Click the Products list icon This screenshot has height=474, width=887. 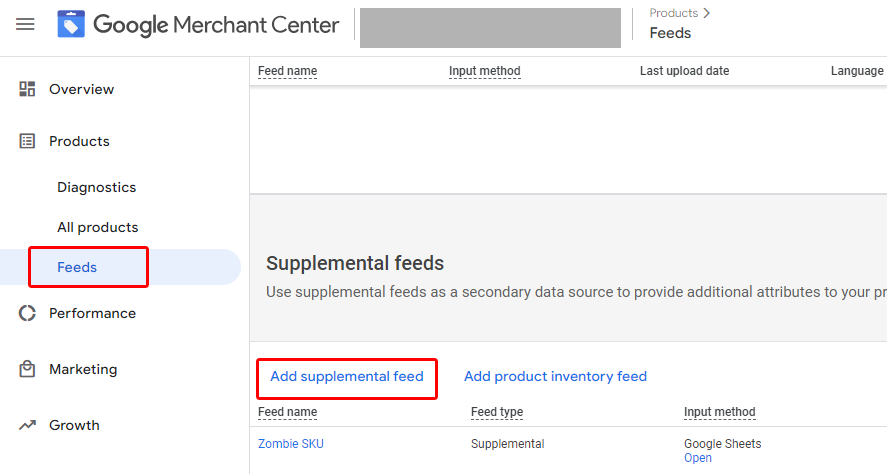pos(28,141)
